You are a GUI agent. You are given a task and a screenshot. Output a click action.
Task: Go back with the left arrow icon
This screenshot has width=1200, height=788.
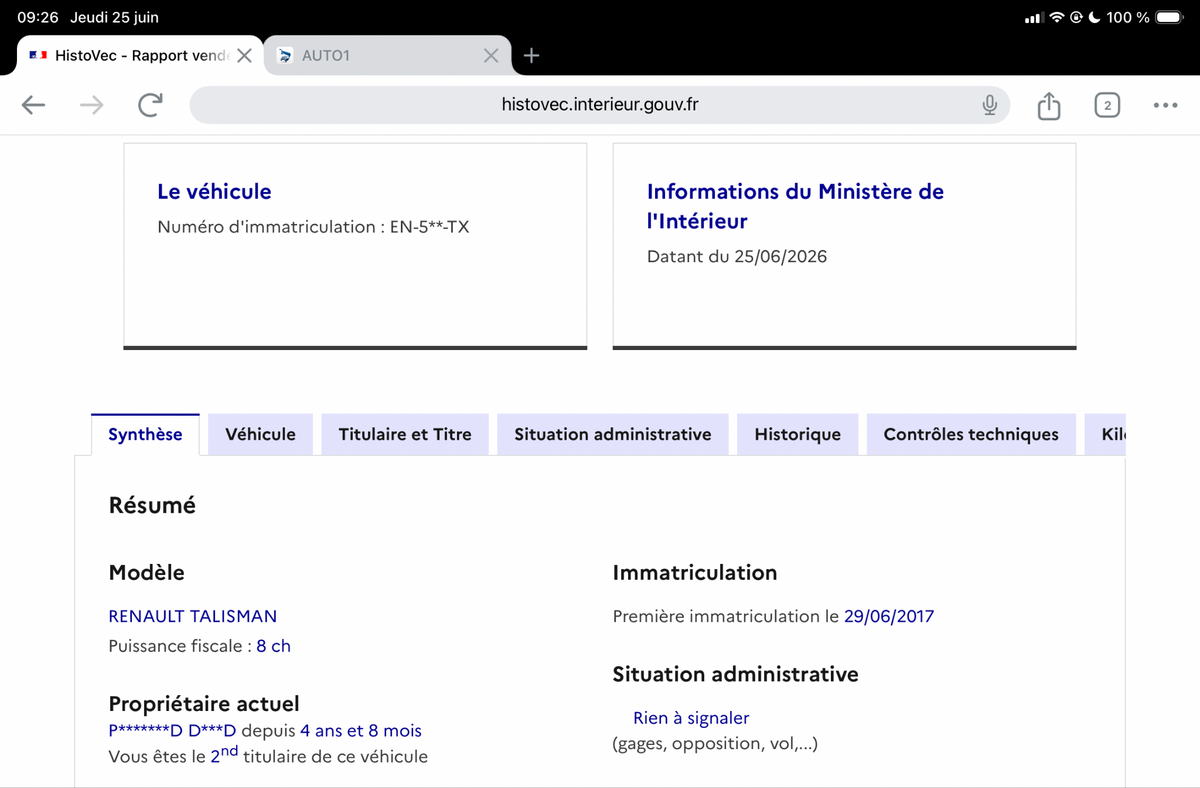pyautogui.click(x=34, y=105)
